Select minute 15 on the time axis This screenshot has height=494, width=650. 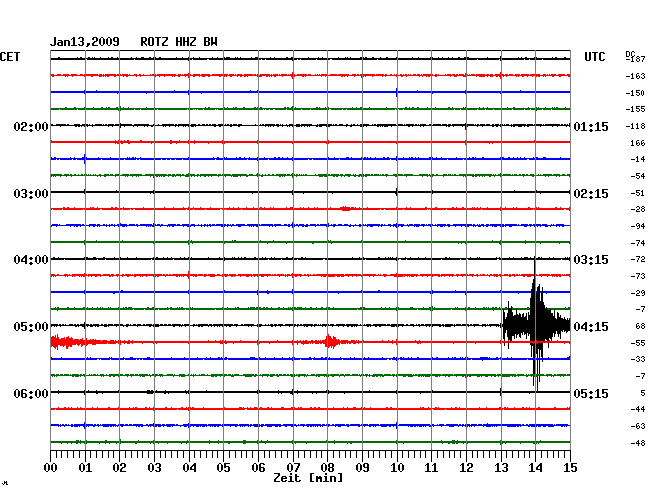[x=570, y=467]
